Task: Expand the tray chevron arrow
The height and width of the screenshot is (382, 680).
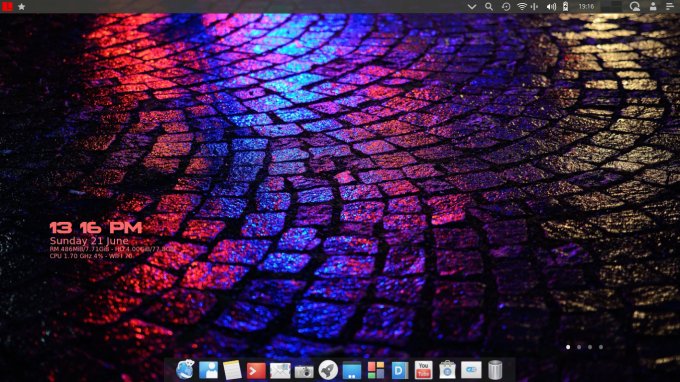Action: [x=472, y=7]
